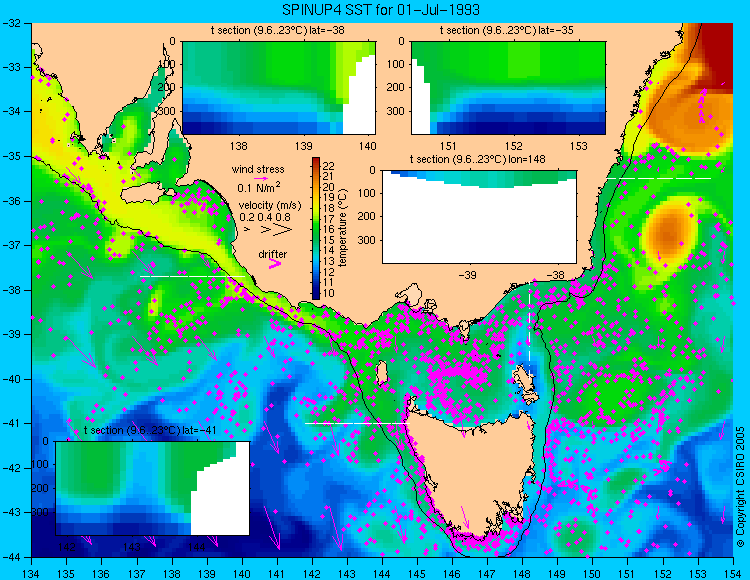The height and width of the screenshot is (580, 750).
Task: Click the -42 label on the main latitude axis
Action: [x=11, y=468]
